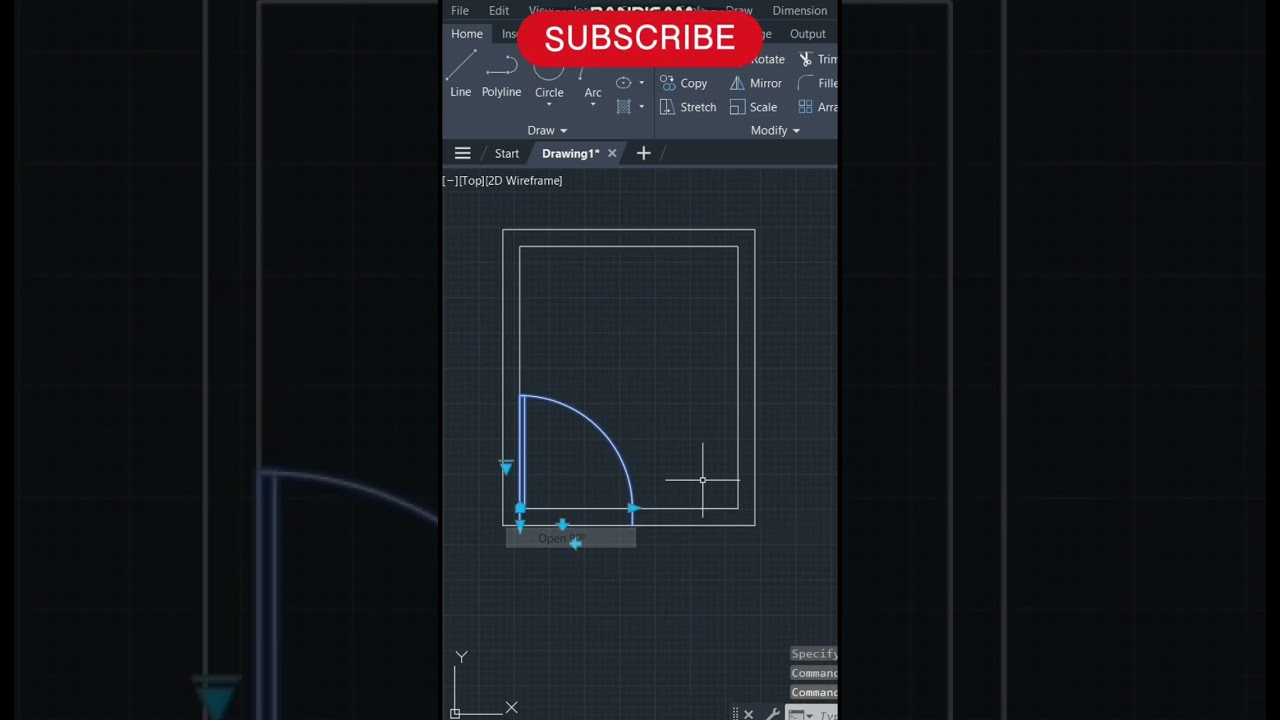Select the Trim tool
1280x720 pixels.
point(818,59)
